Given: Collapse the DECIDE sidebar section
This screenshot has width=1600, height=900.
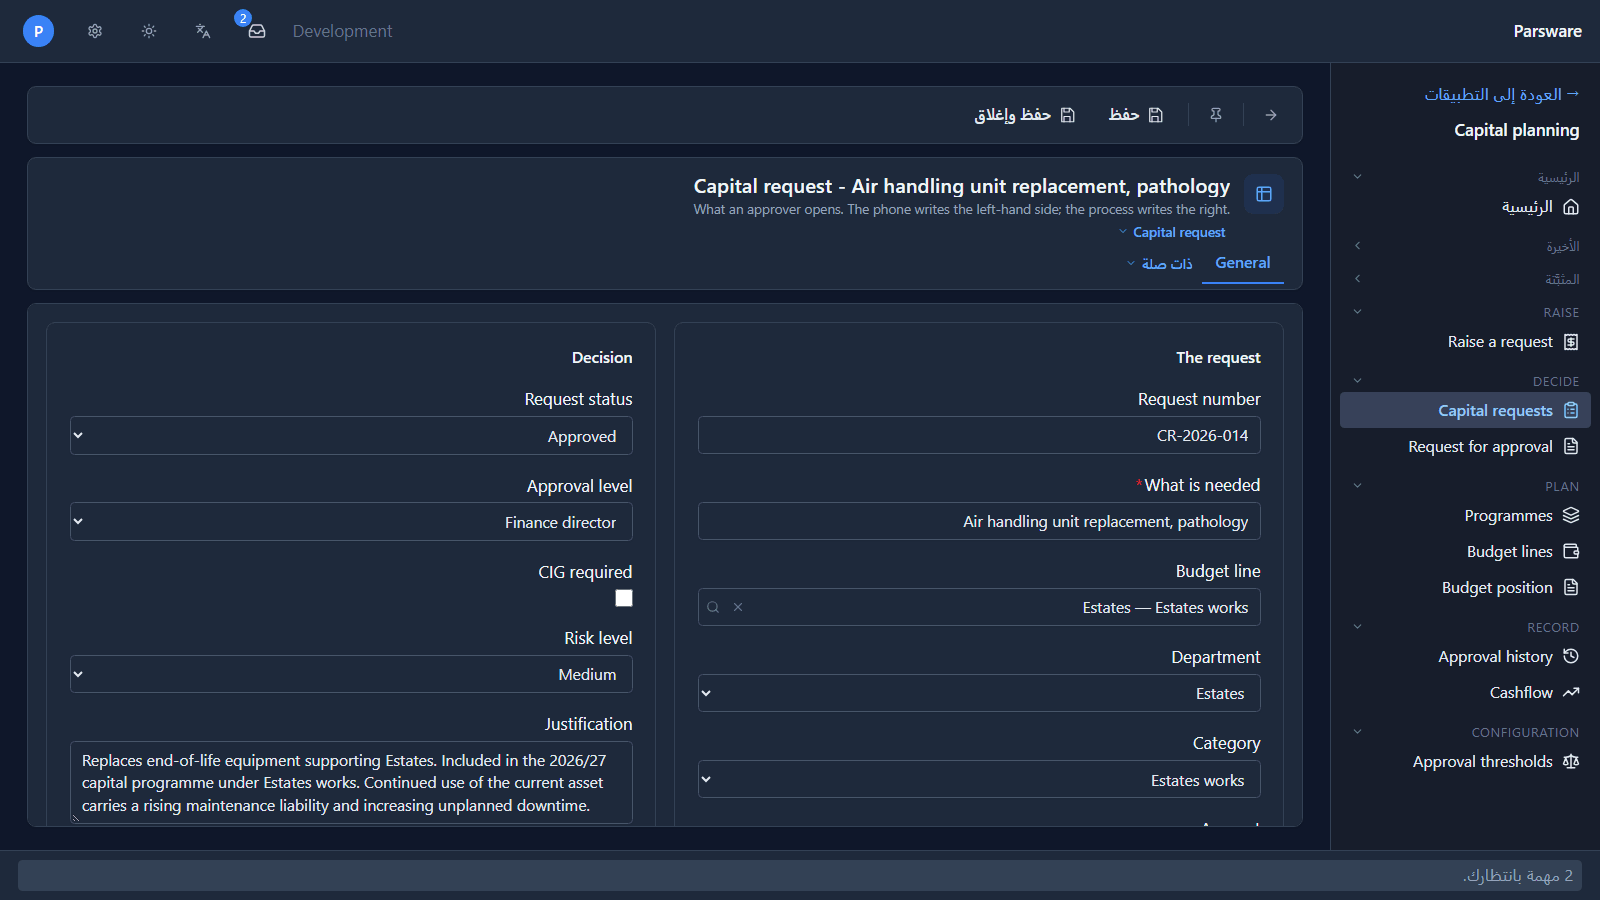Looking at the screenshot, I should [x=1357, y=380].
